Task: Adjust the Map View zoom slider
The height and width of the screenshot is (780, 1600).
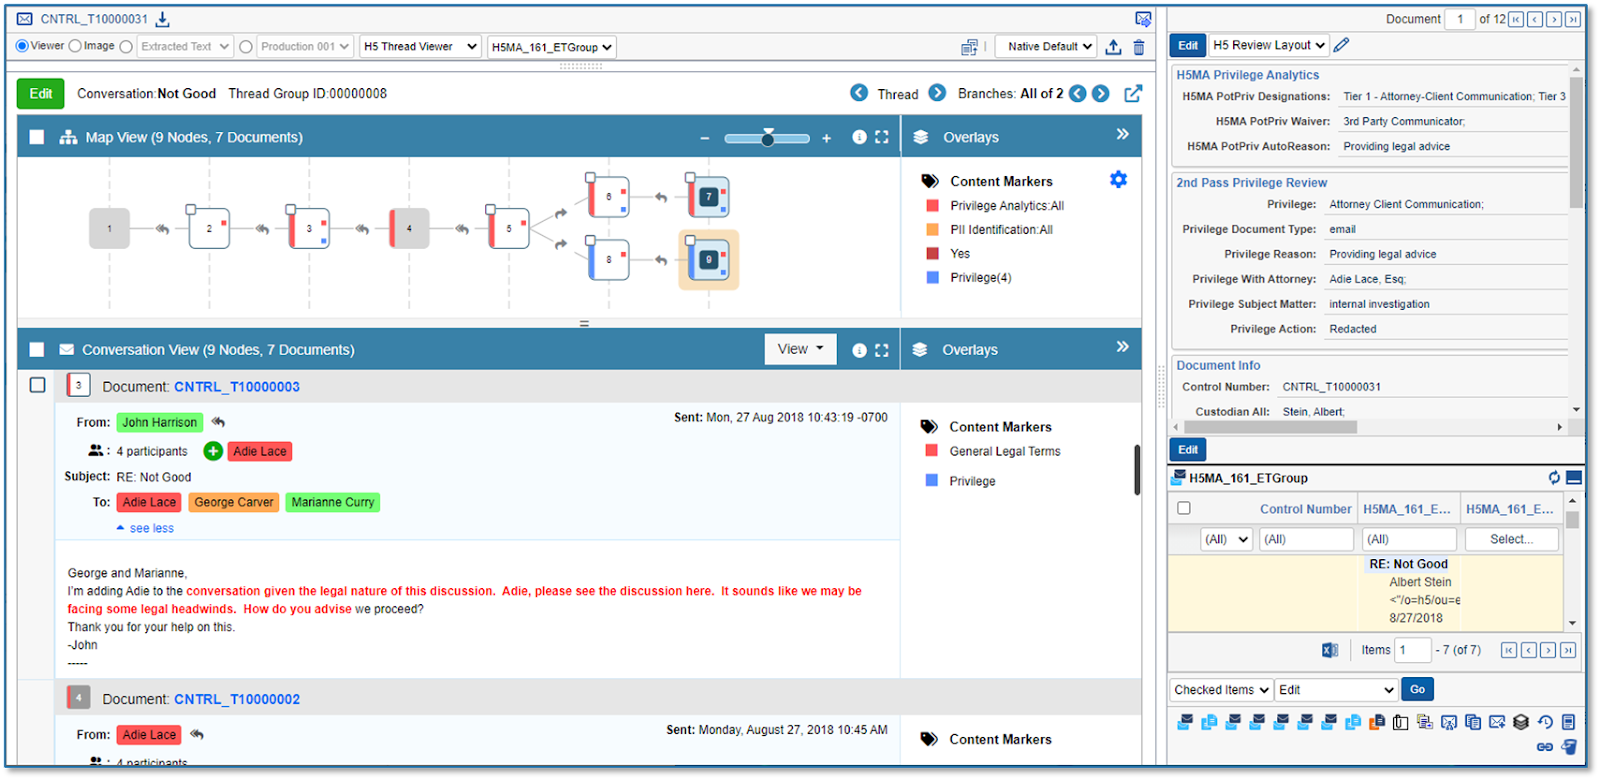Action: point(767,138)
